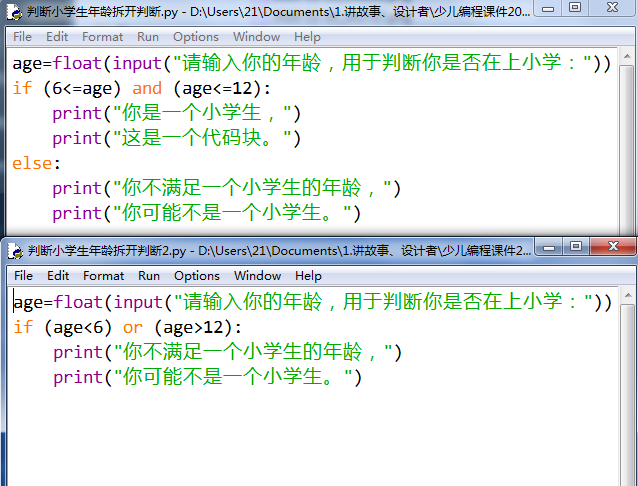Screen dimensions: 638x486
Task: Click vertical scrollbar track in top editor
Action: click(627, 151)
